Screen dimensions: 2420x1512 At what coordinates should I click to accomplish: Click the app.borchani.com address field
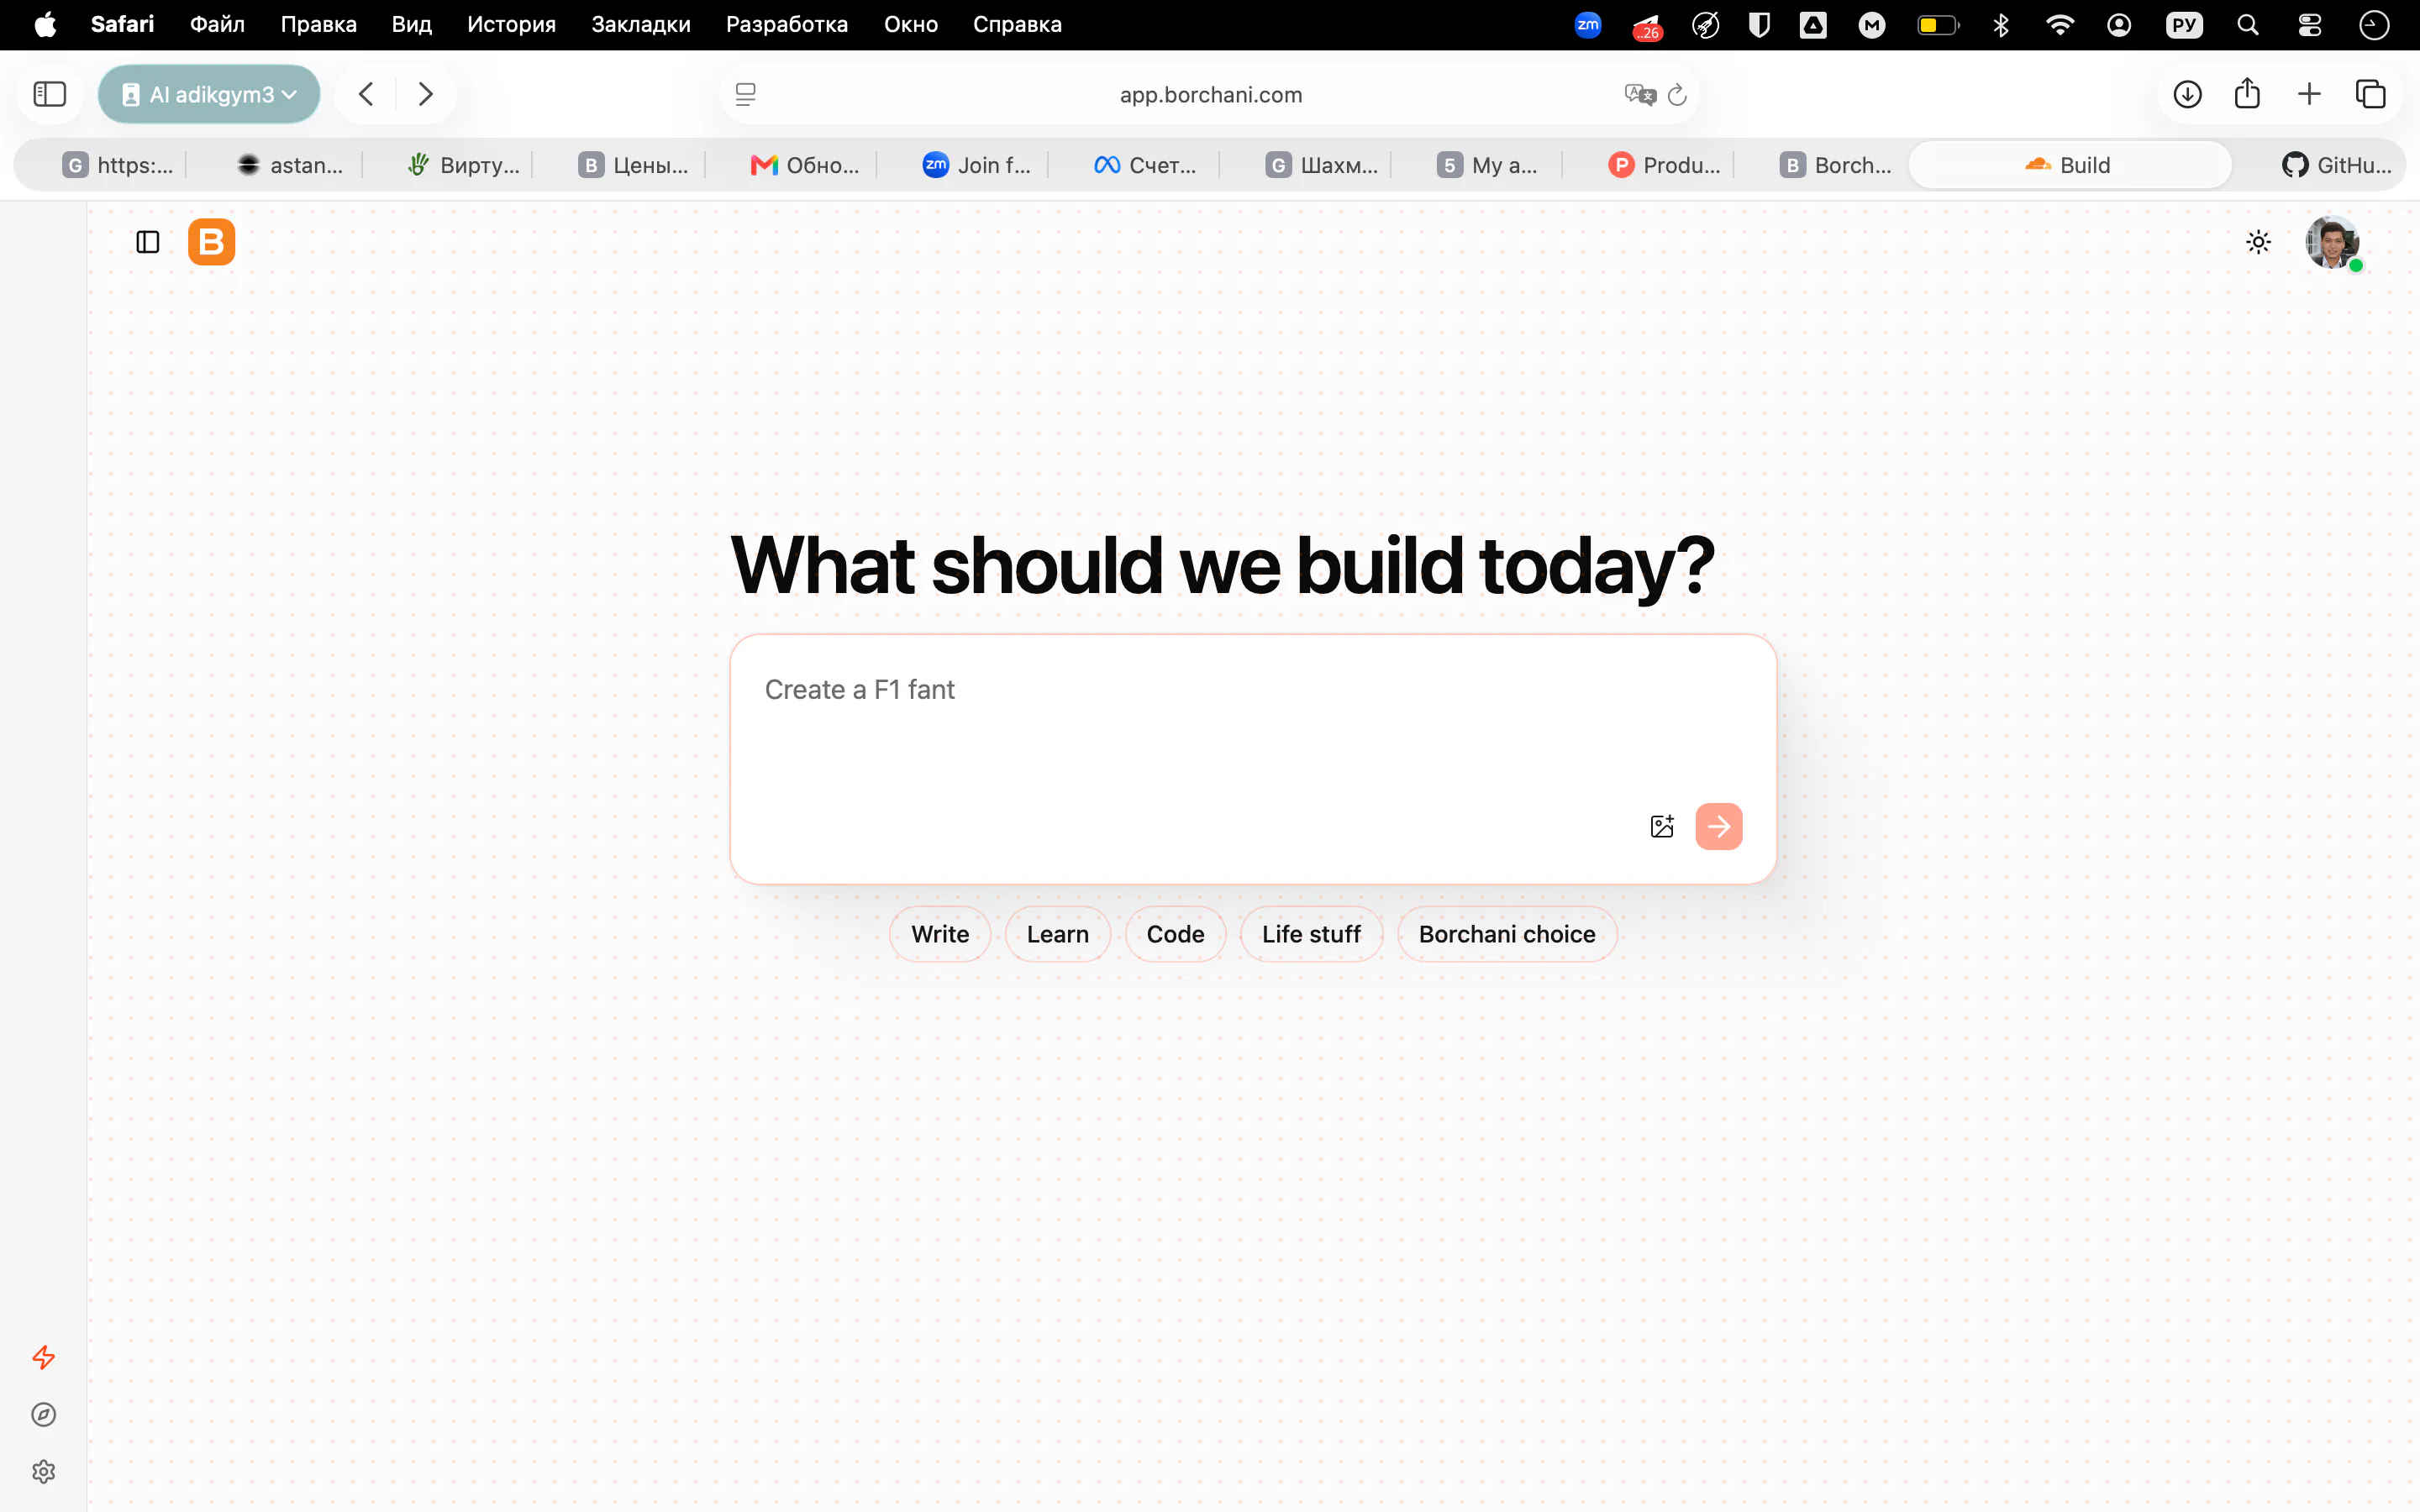pyautogui.click(x=1210, y=94)
